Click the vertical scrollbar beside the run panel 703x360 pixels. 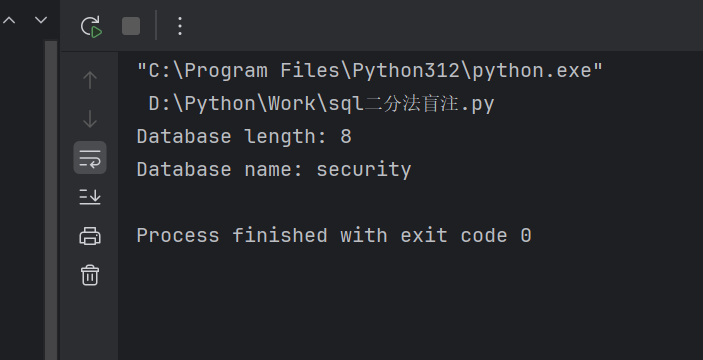[x=51, y=200]
